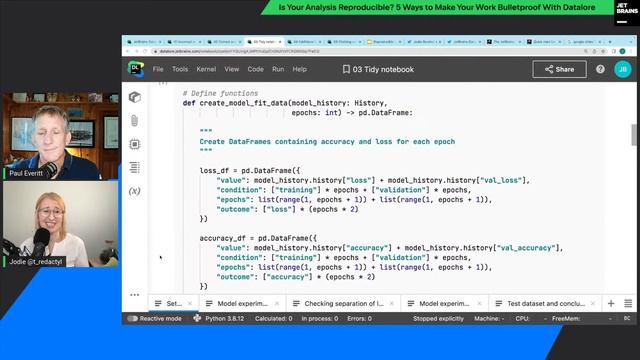This screenshot has width=640, height=360.
Task: Close the first Model experim... sheet tab
Action: point(277,304)
